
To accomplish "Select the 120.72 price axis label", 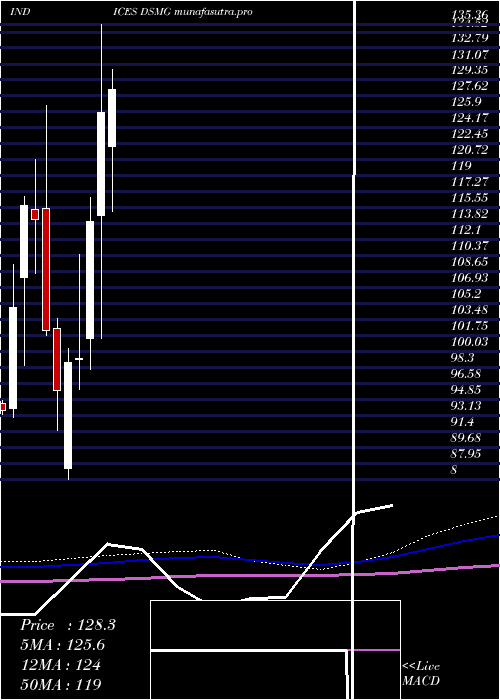I will pyautogui.click(x=469, y=150).
